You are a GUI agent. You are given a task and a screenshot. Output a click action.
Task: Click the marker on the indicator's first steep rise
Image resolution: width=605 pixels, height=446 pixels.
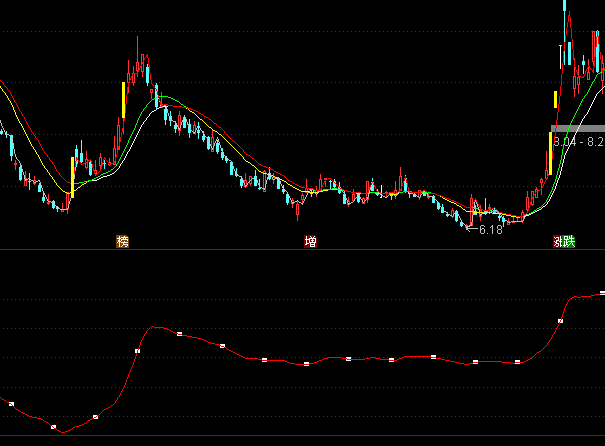click(x=135, y=351)
